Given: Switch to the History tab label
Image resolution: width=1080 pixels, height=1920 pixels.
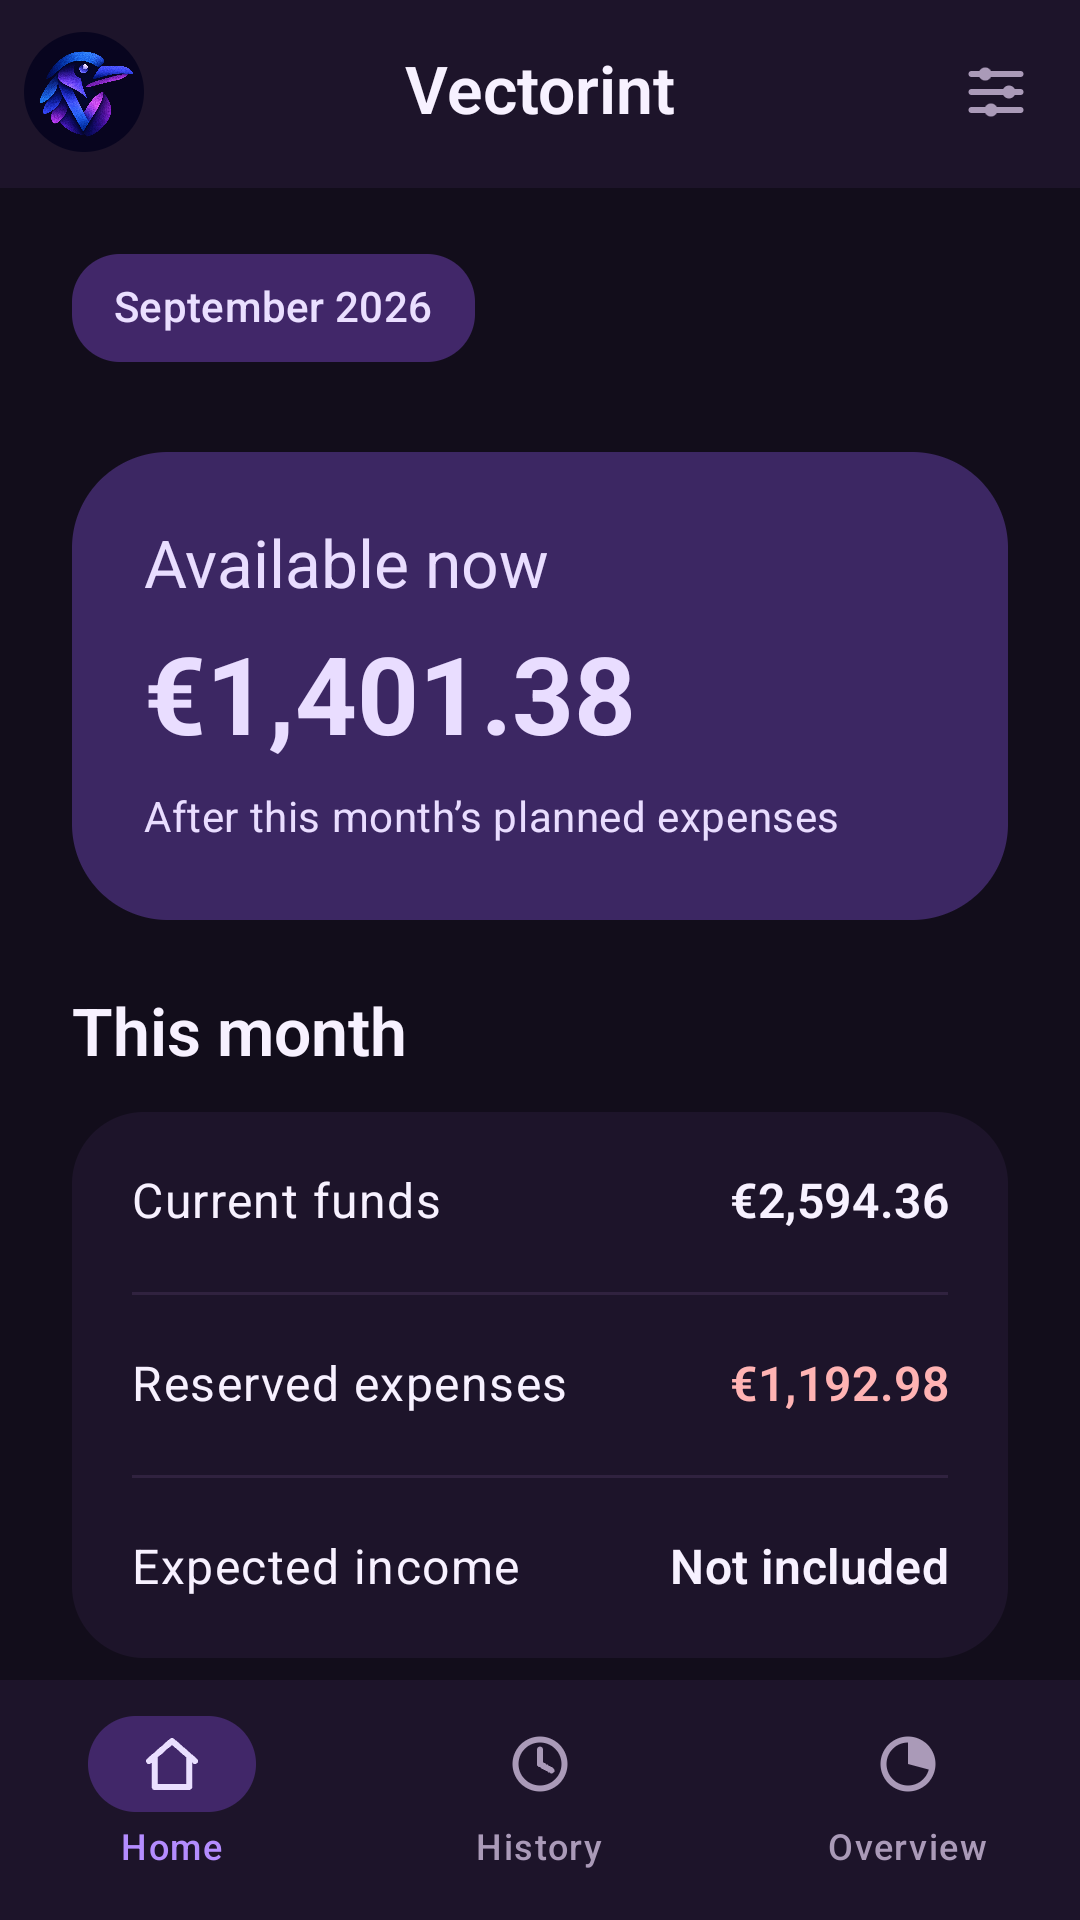Looking at the screenshot, I should click(540, 1848).
